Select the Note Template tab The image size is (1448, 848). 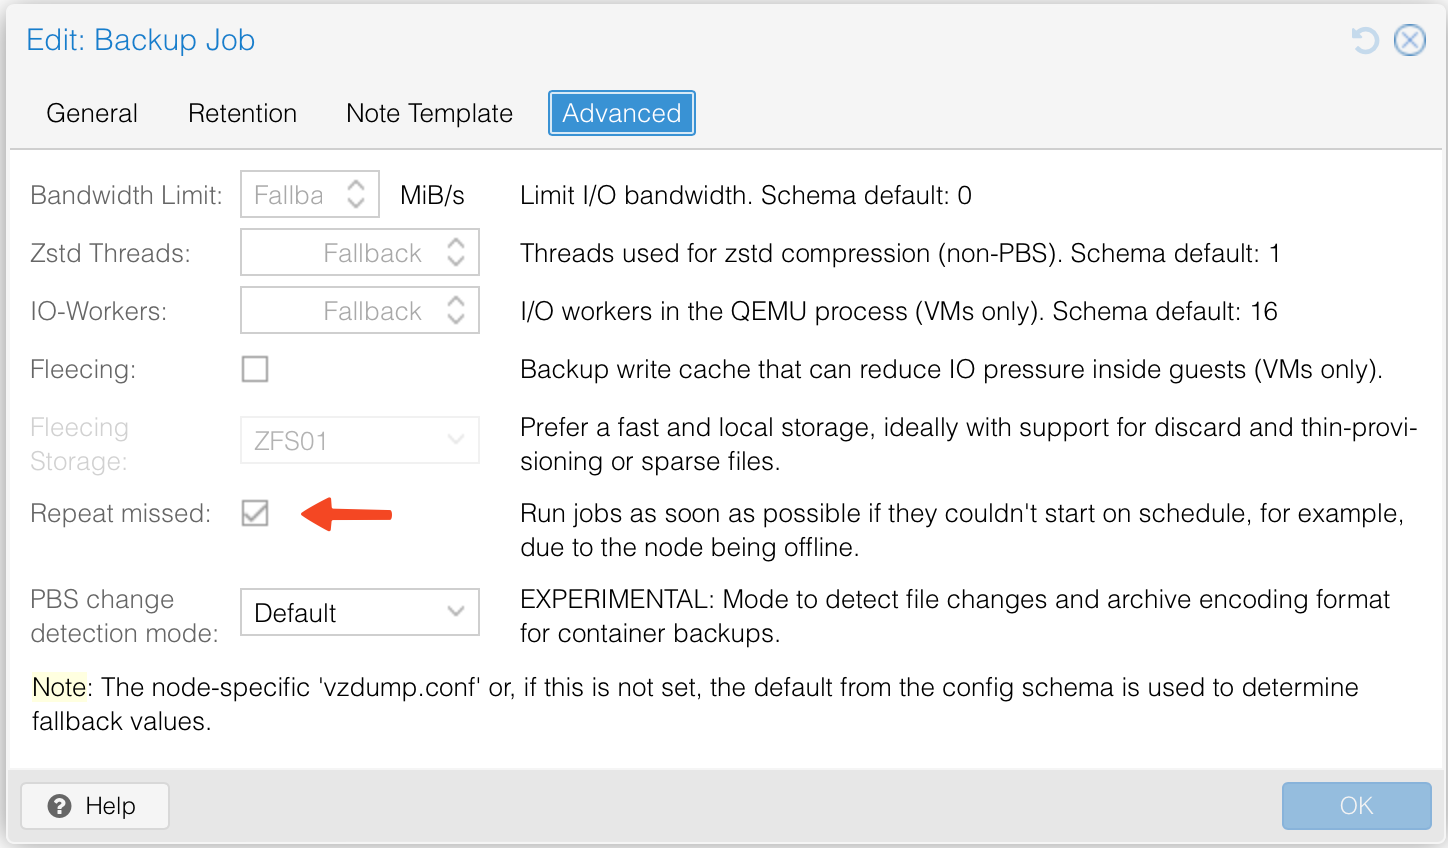tap(429, 113)
